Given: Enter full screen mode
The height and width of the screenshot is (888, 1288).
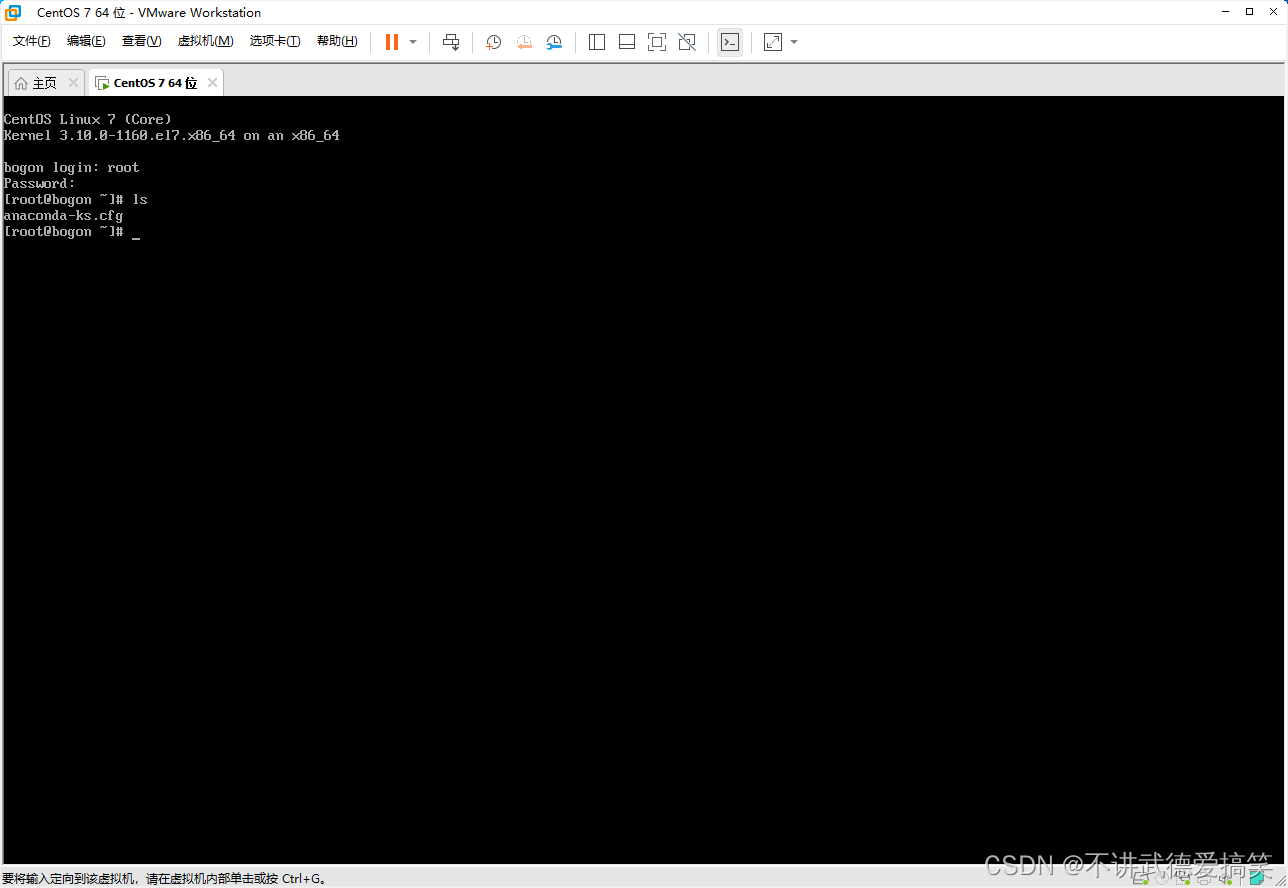Looking at the screenshot, I should pyautogui.click(x=657, y=42).
